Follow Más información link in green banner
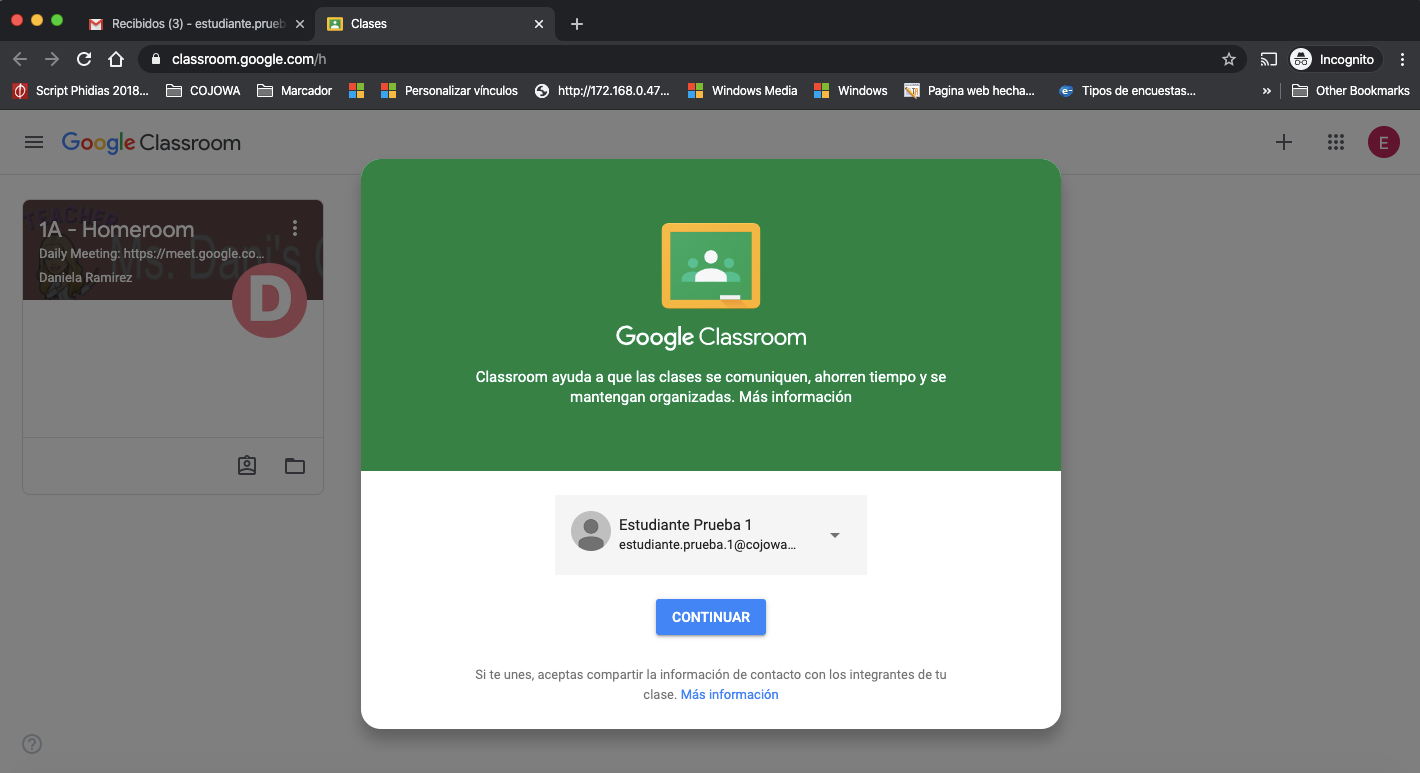1420x773 pixels. click(795, 397)
